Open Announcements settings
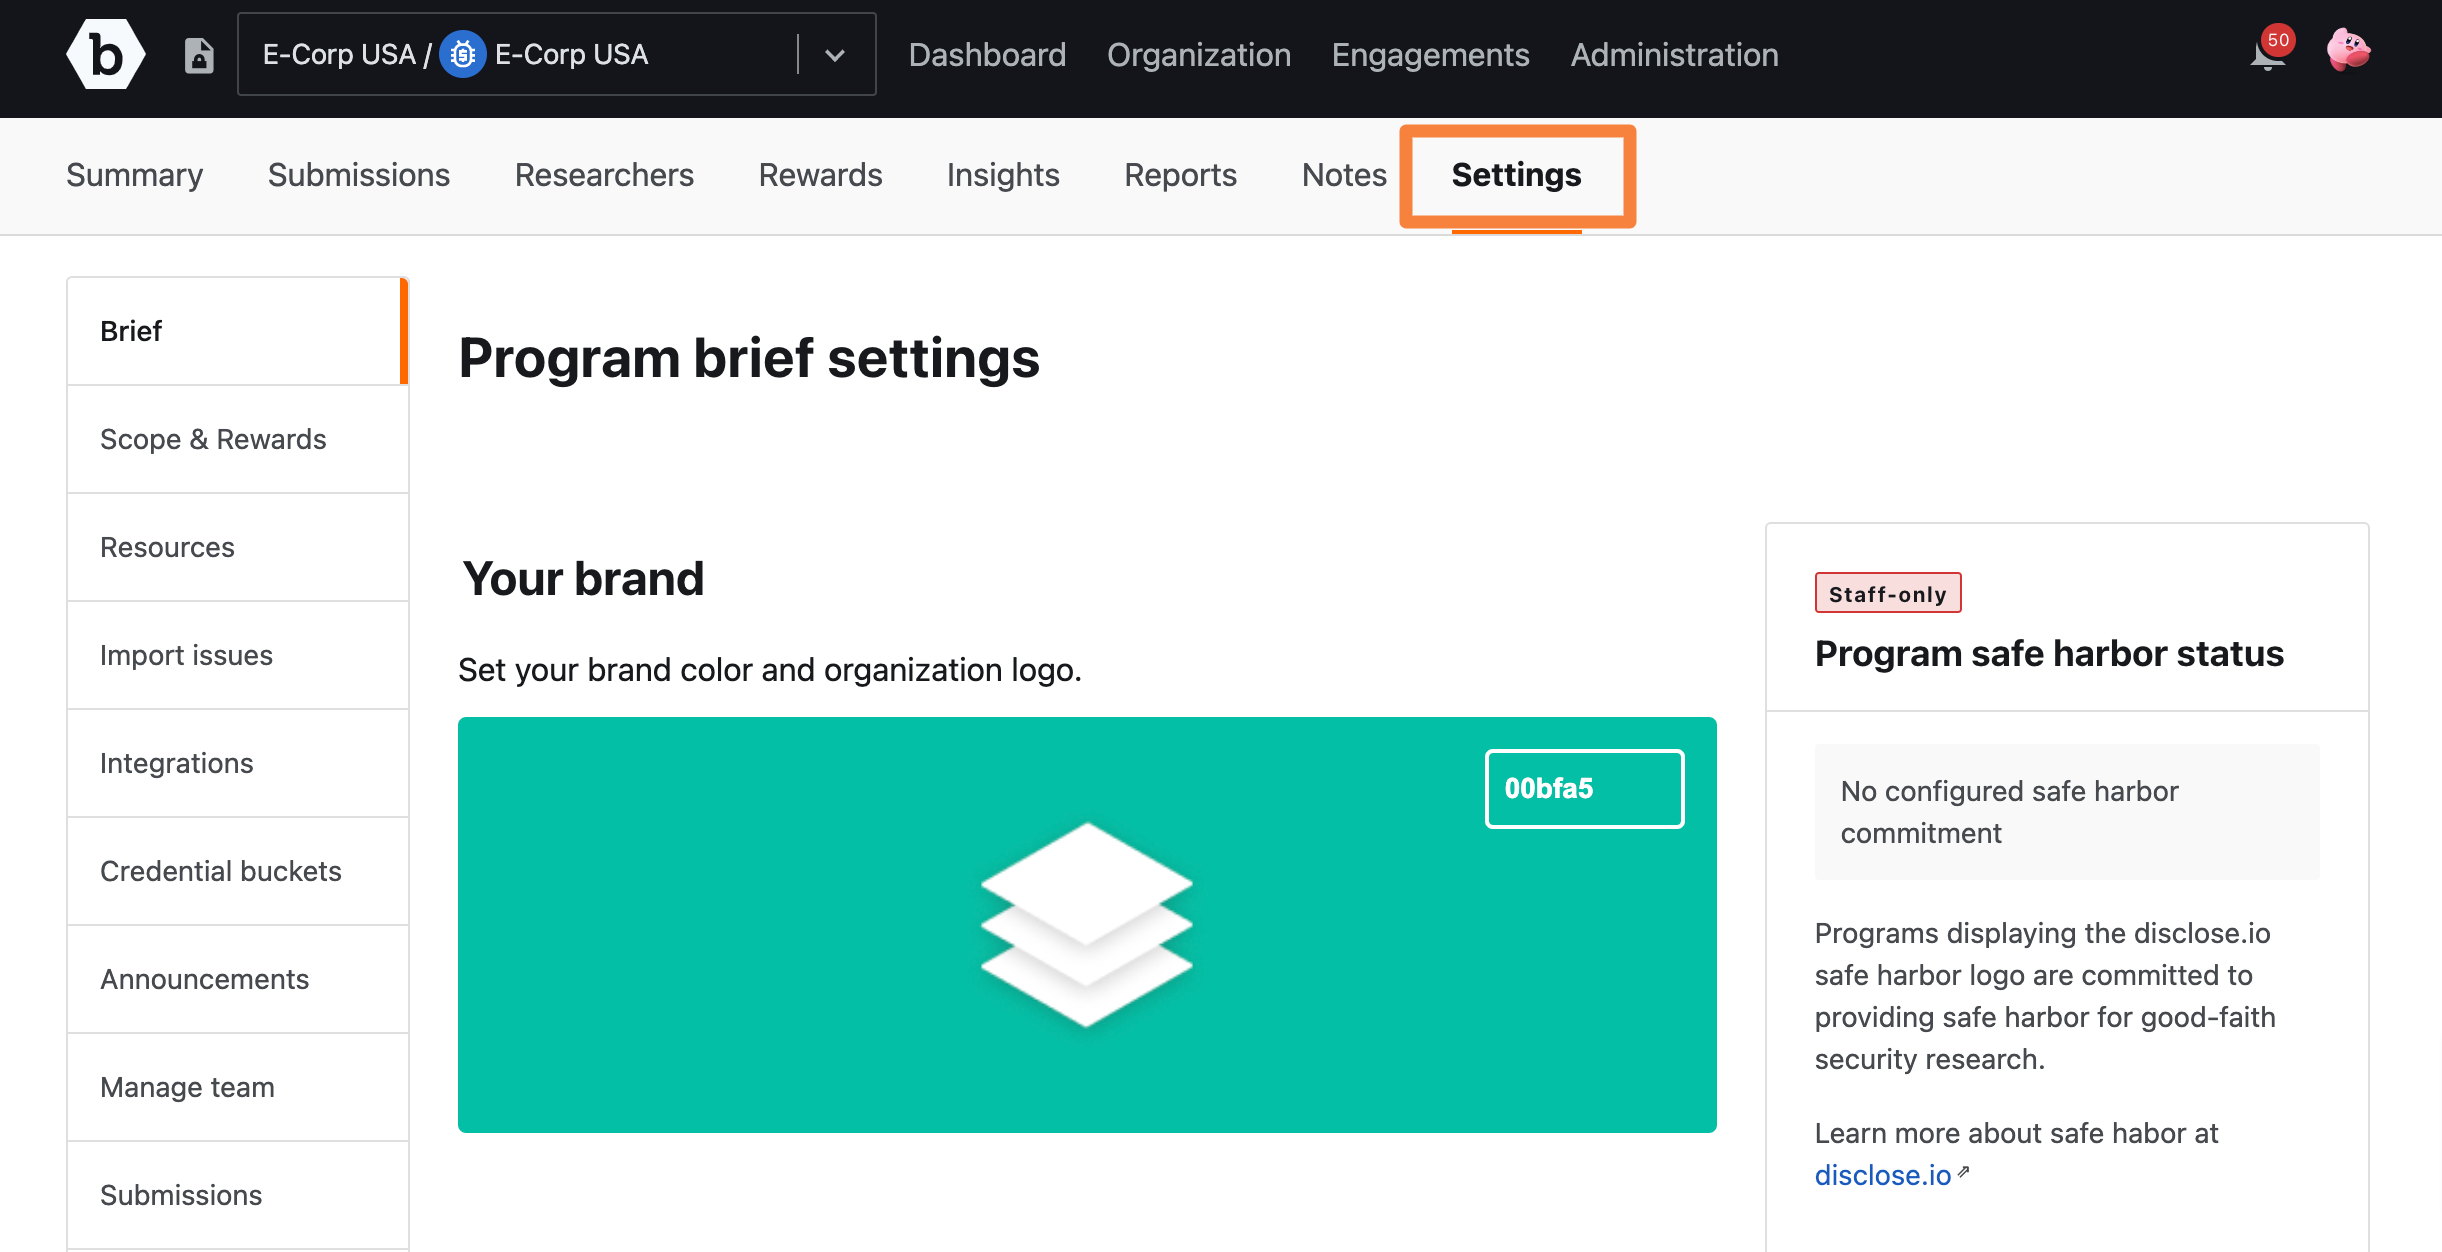 pyautogui.click(x=237, y=979)
